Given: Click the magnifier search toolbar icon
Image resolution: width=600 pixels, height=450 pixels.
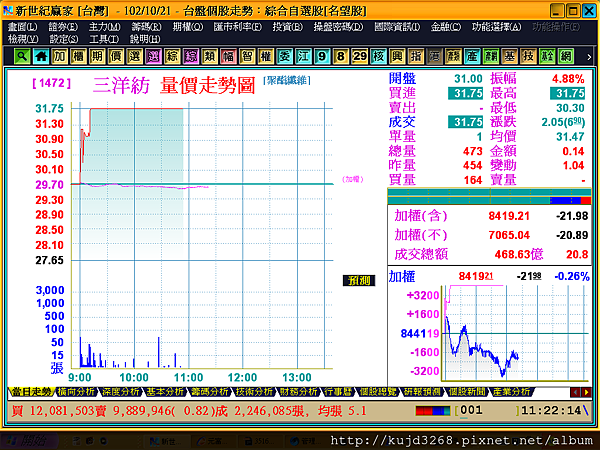Looking at the screenshot, I should click(x=22, y=57).
